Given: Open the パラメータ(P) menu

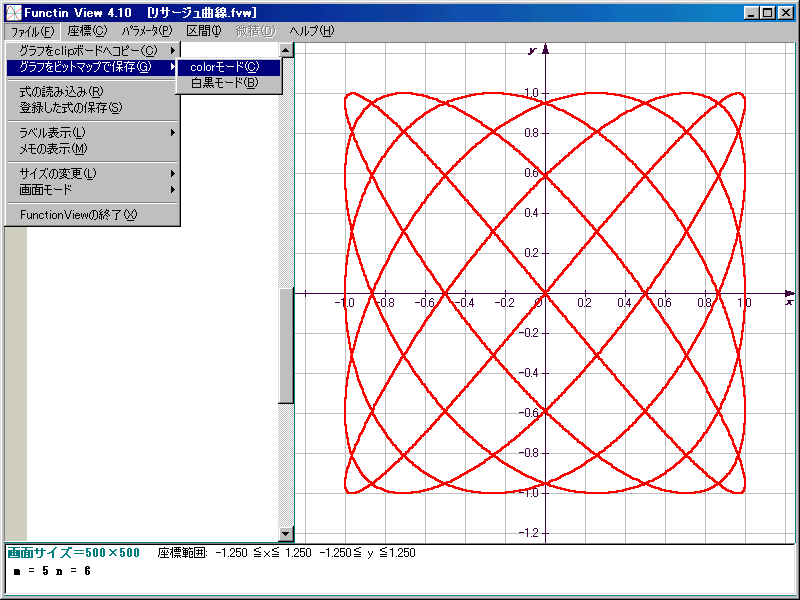Looking at the screenshot, I should point(147,31).
